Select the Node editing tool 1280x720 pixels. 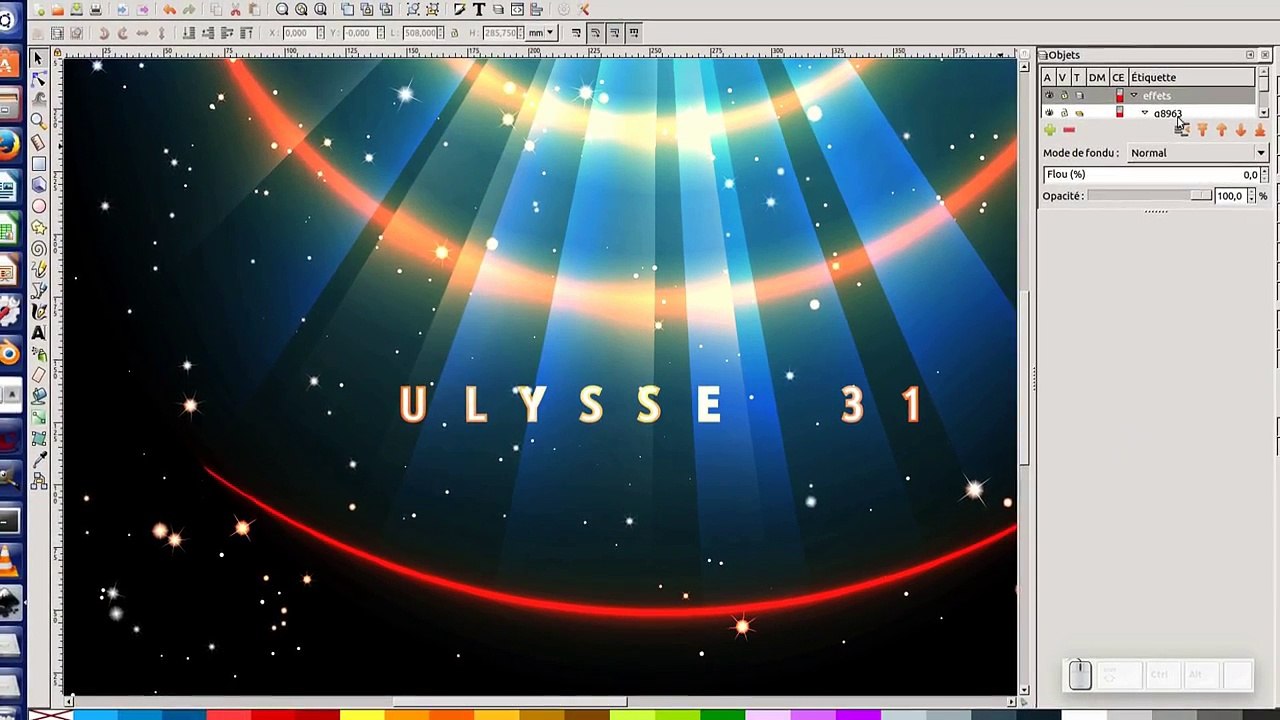tap(39, 78)
